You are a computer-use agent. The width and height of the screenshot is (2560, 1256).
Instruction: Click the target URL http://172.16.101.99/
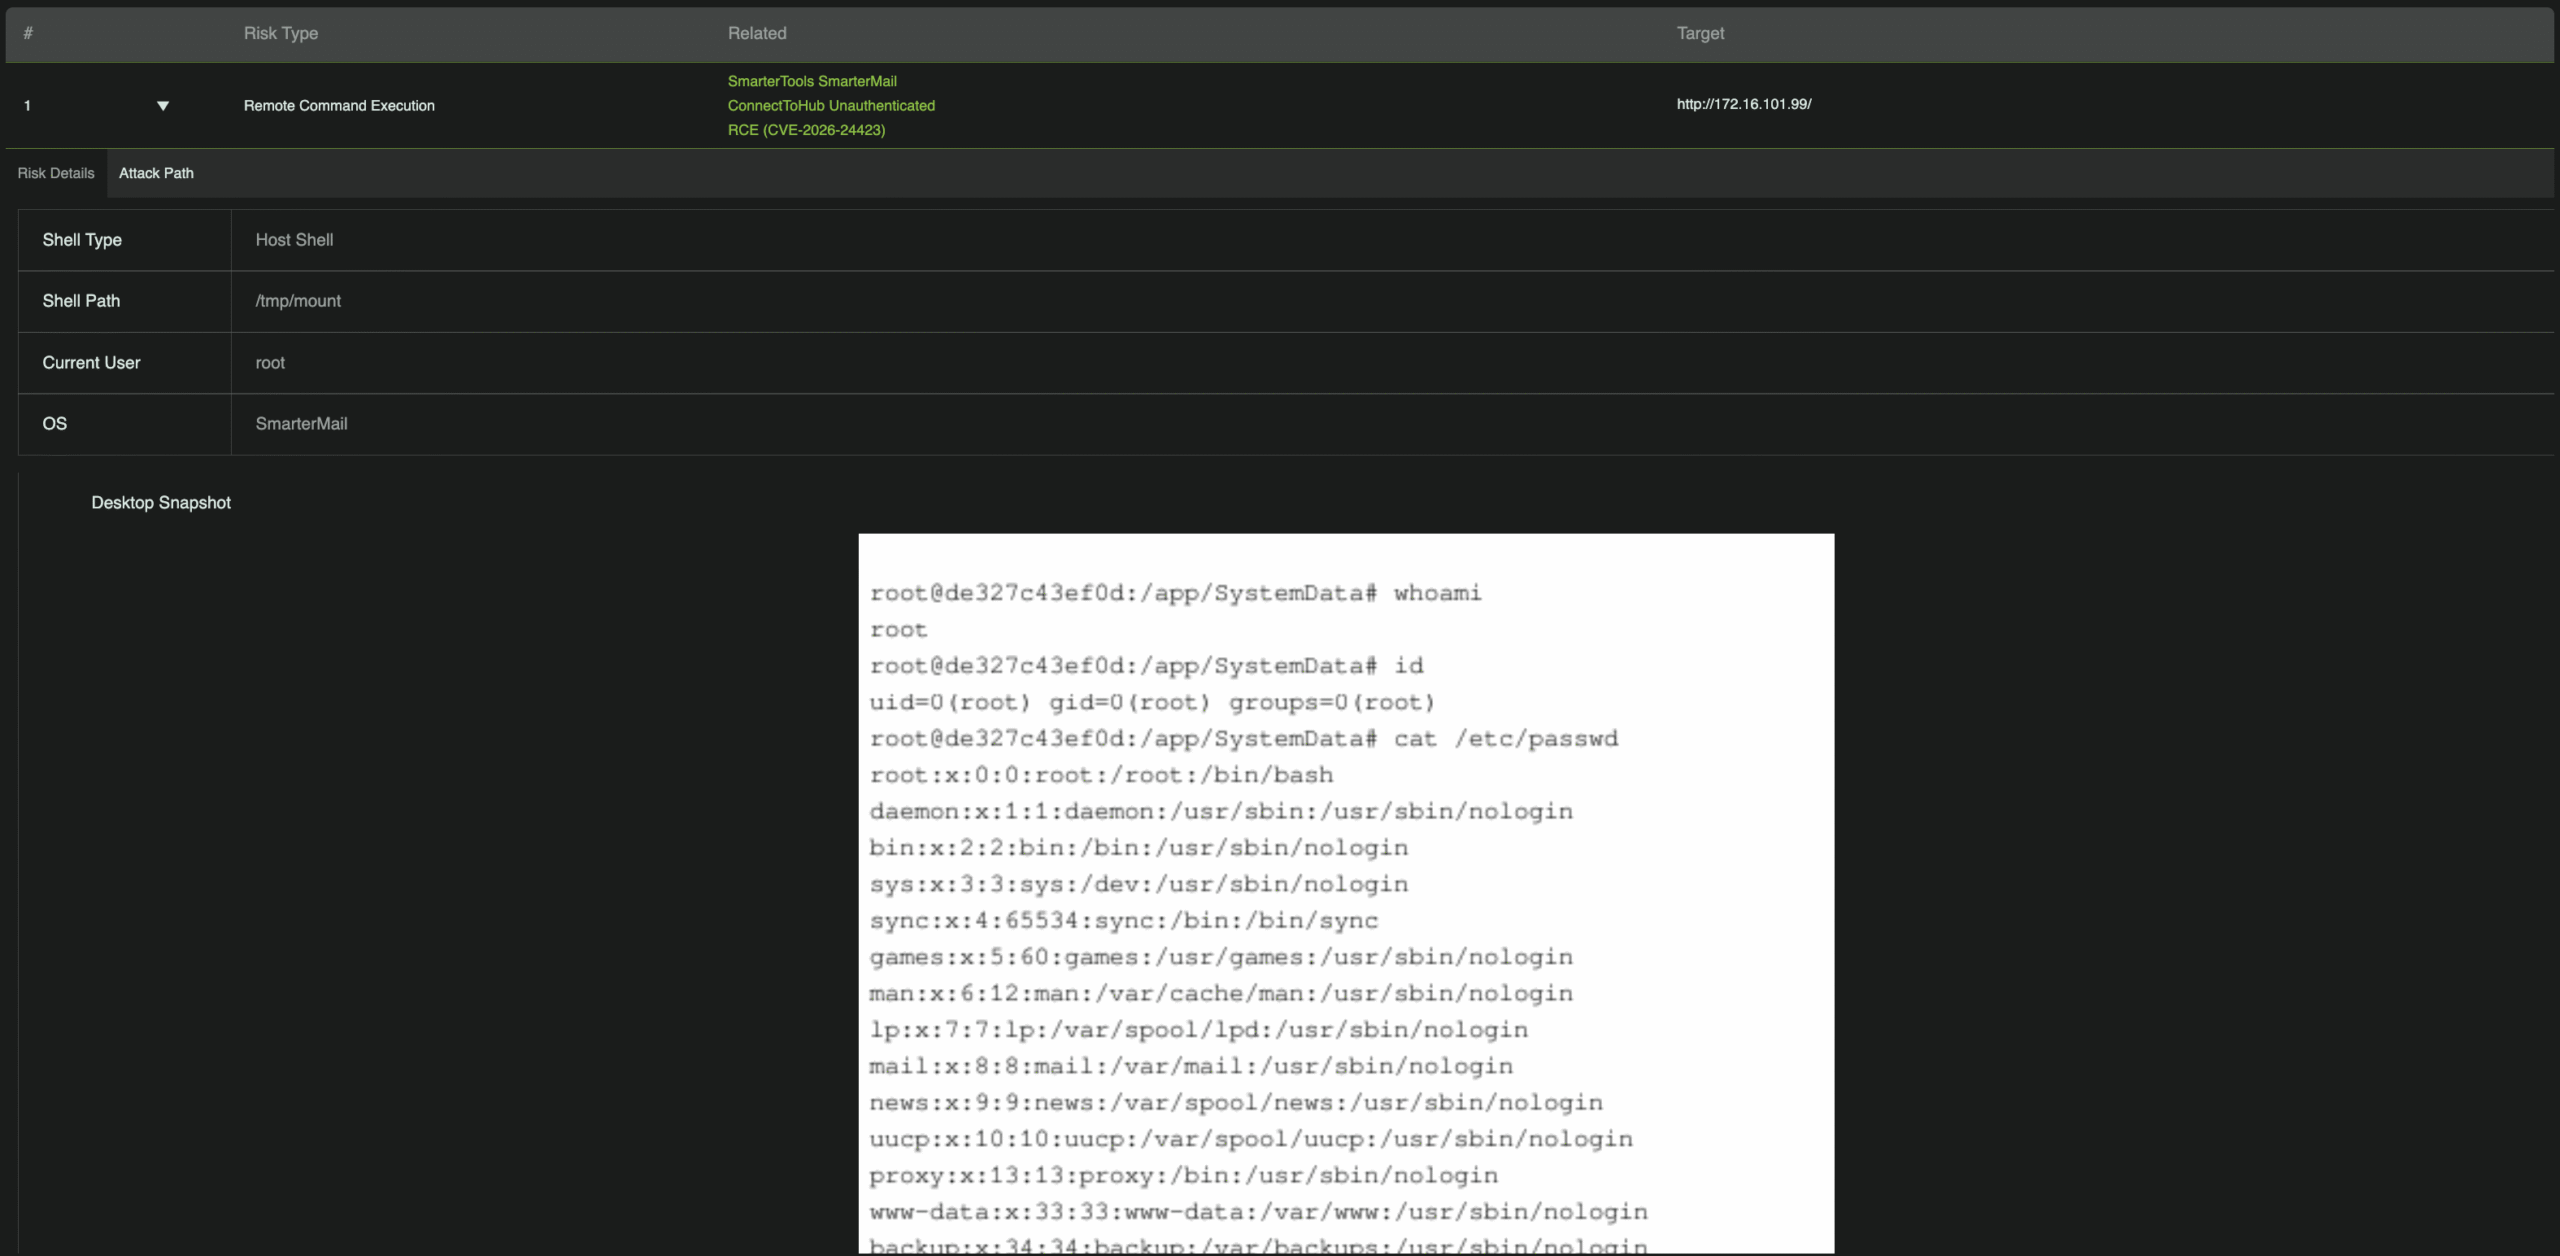1743,104
